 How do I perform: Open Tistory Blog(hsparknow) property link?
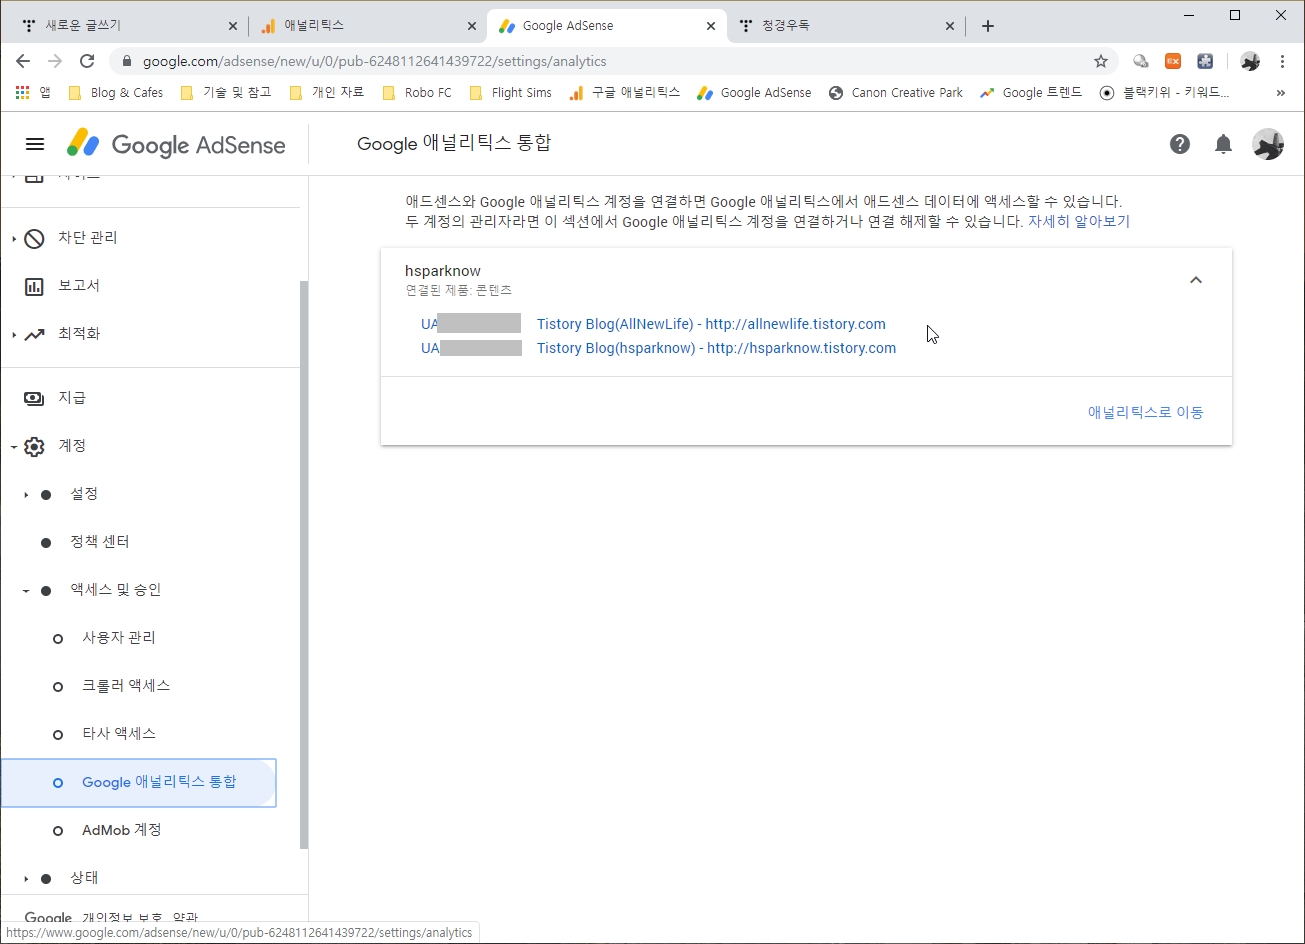[716, 348]
